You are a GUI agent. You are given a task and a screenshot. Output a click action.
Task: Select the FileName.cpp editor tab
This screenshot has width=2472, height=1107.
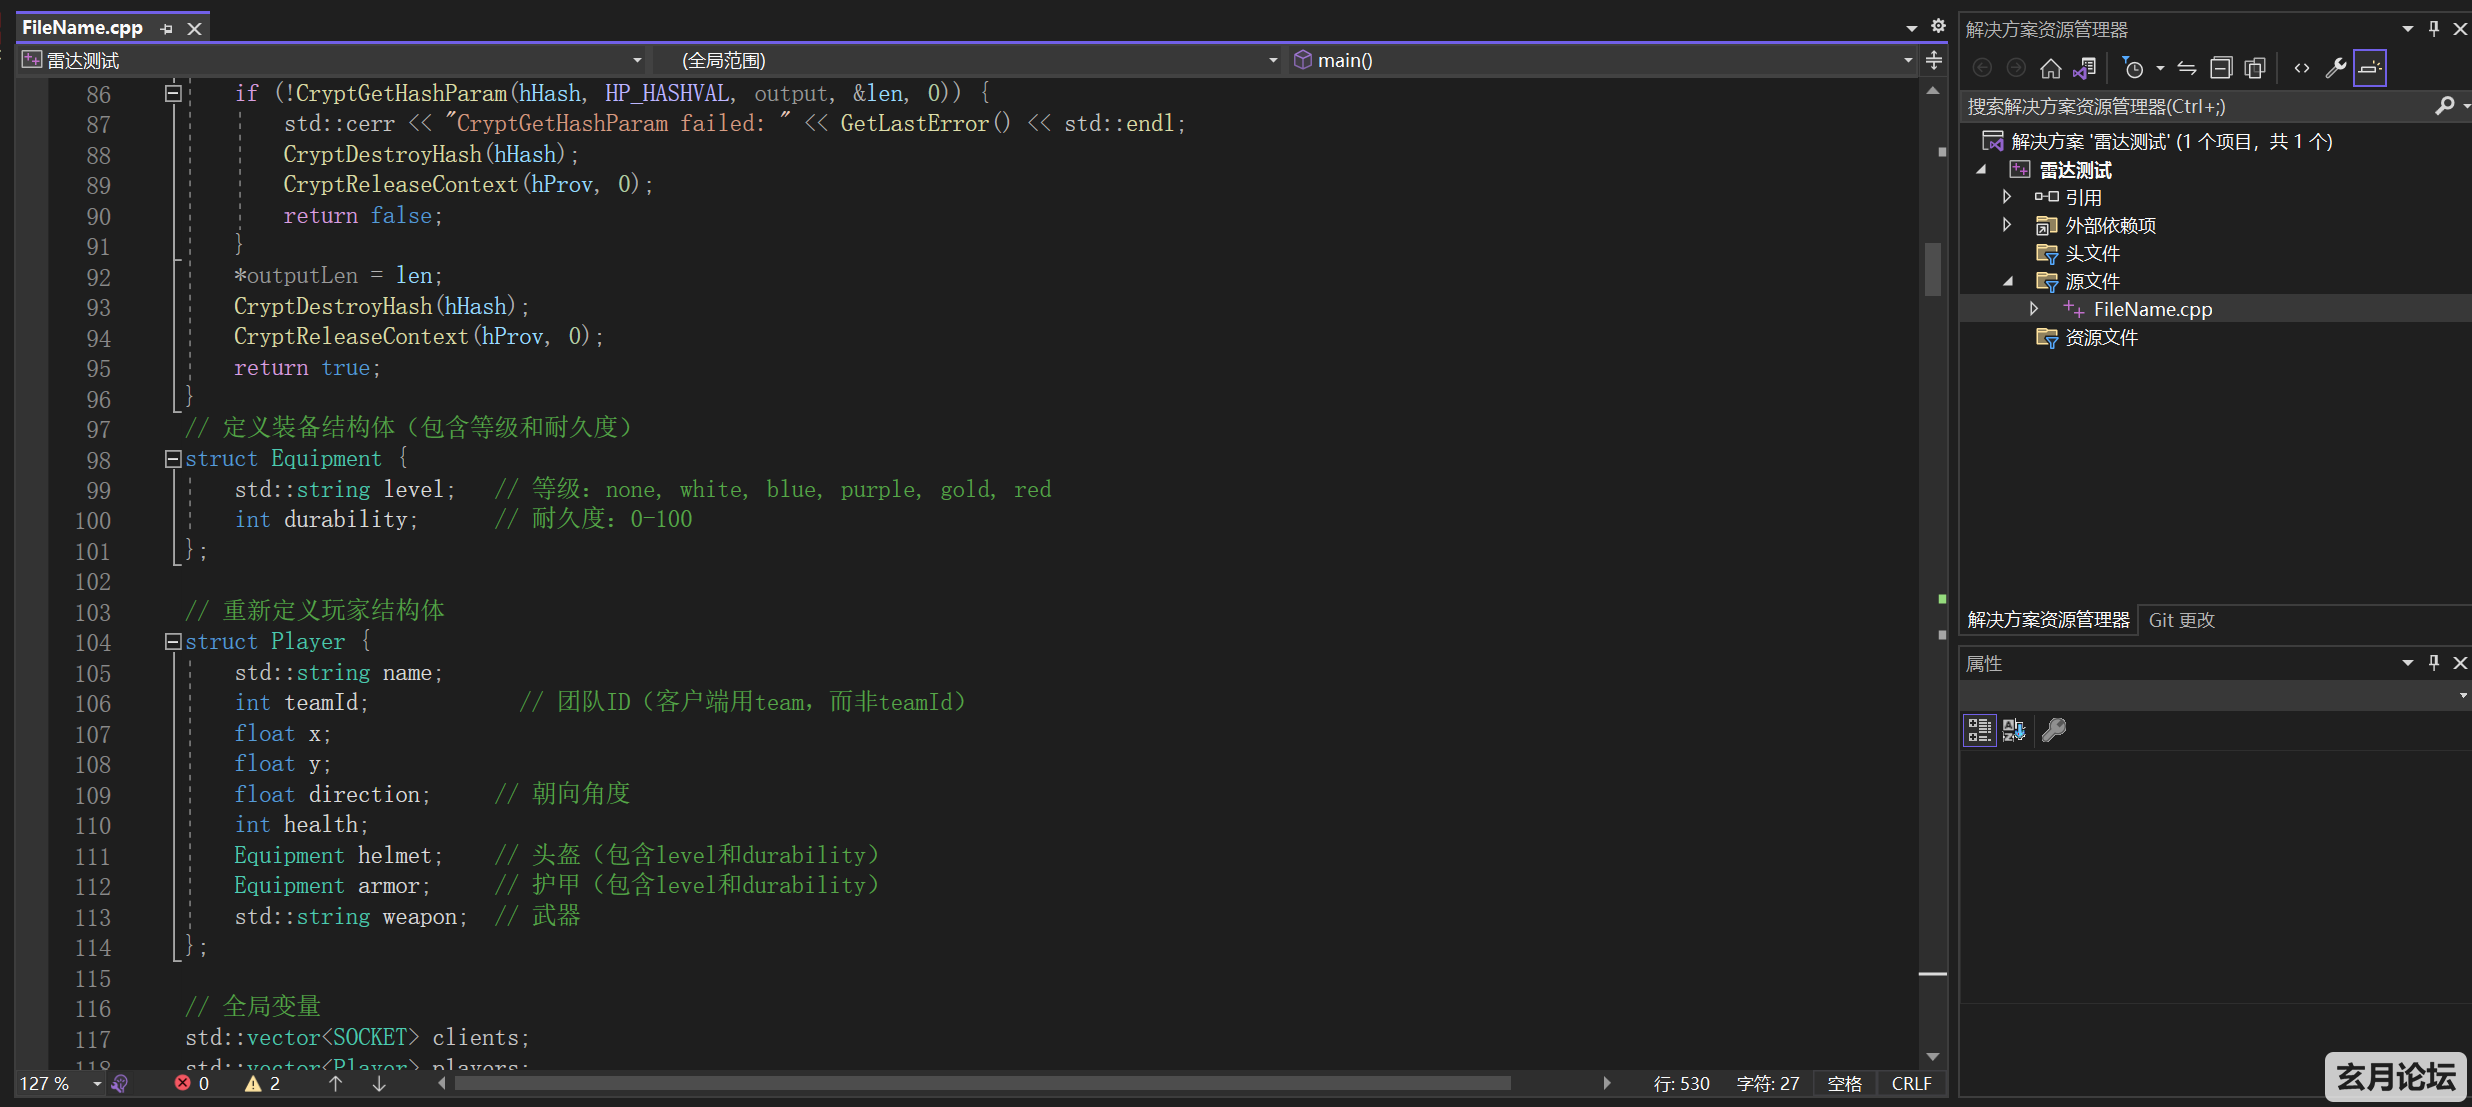click(x=82, y=28)
